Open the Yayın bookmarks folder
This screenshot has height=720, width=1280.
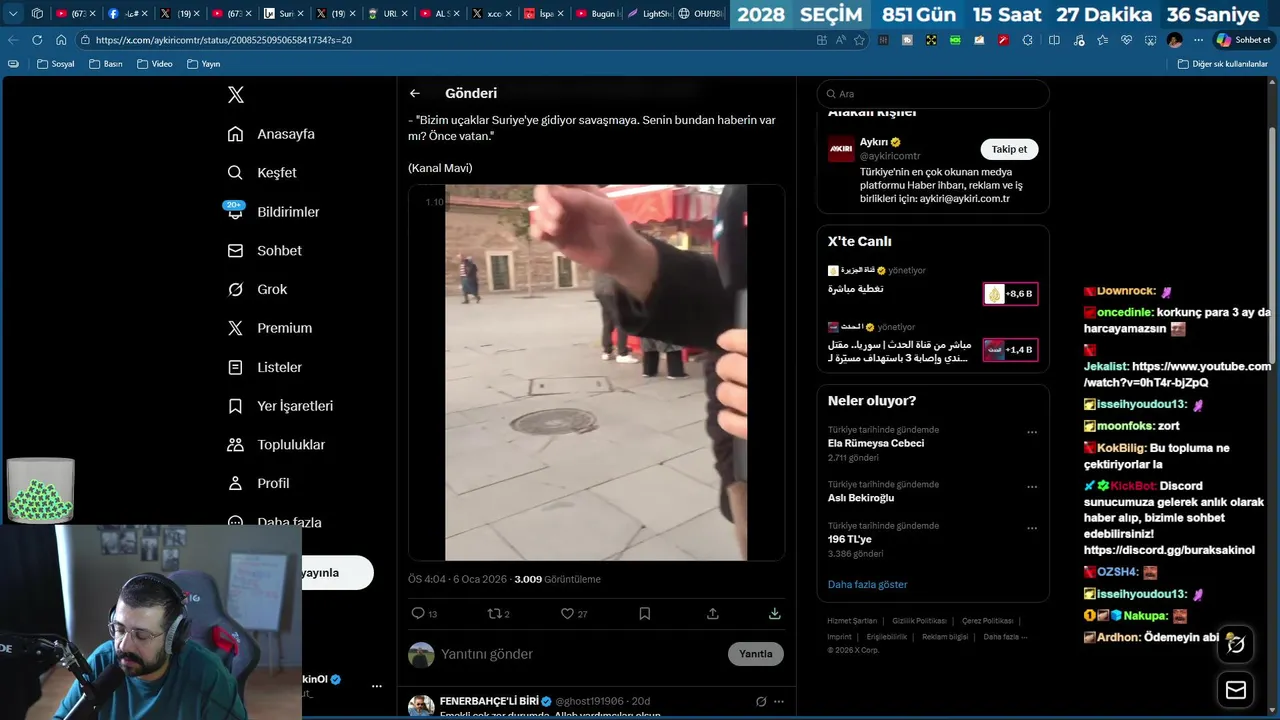(203, 64)
